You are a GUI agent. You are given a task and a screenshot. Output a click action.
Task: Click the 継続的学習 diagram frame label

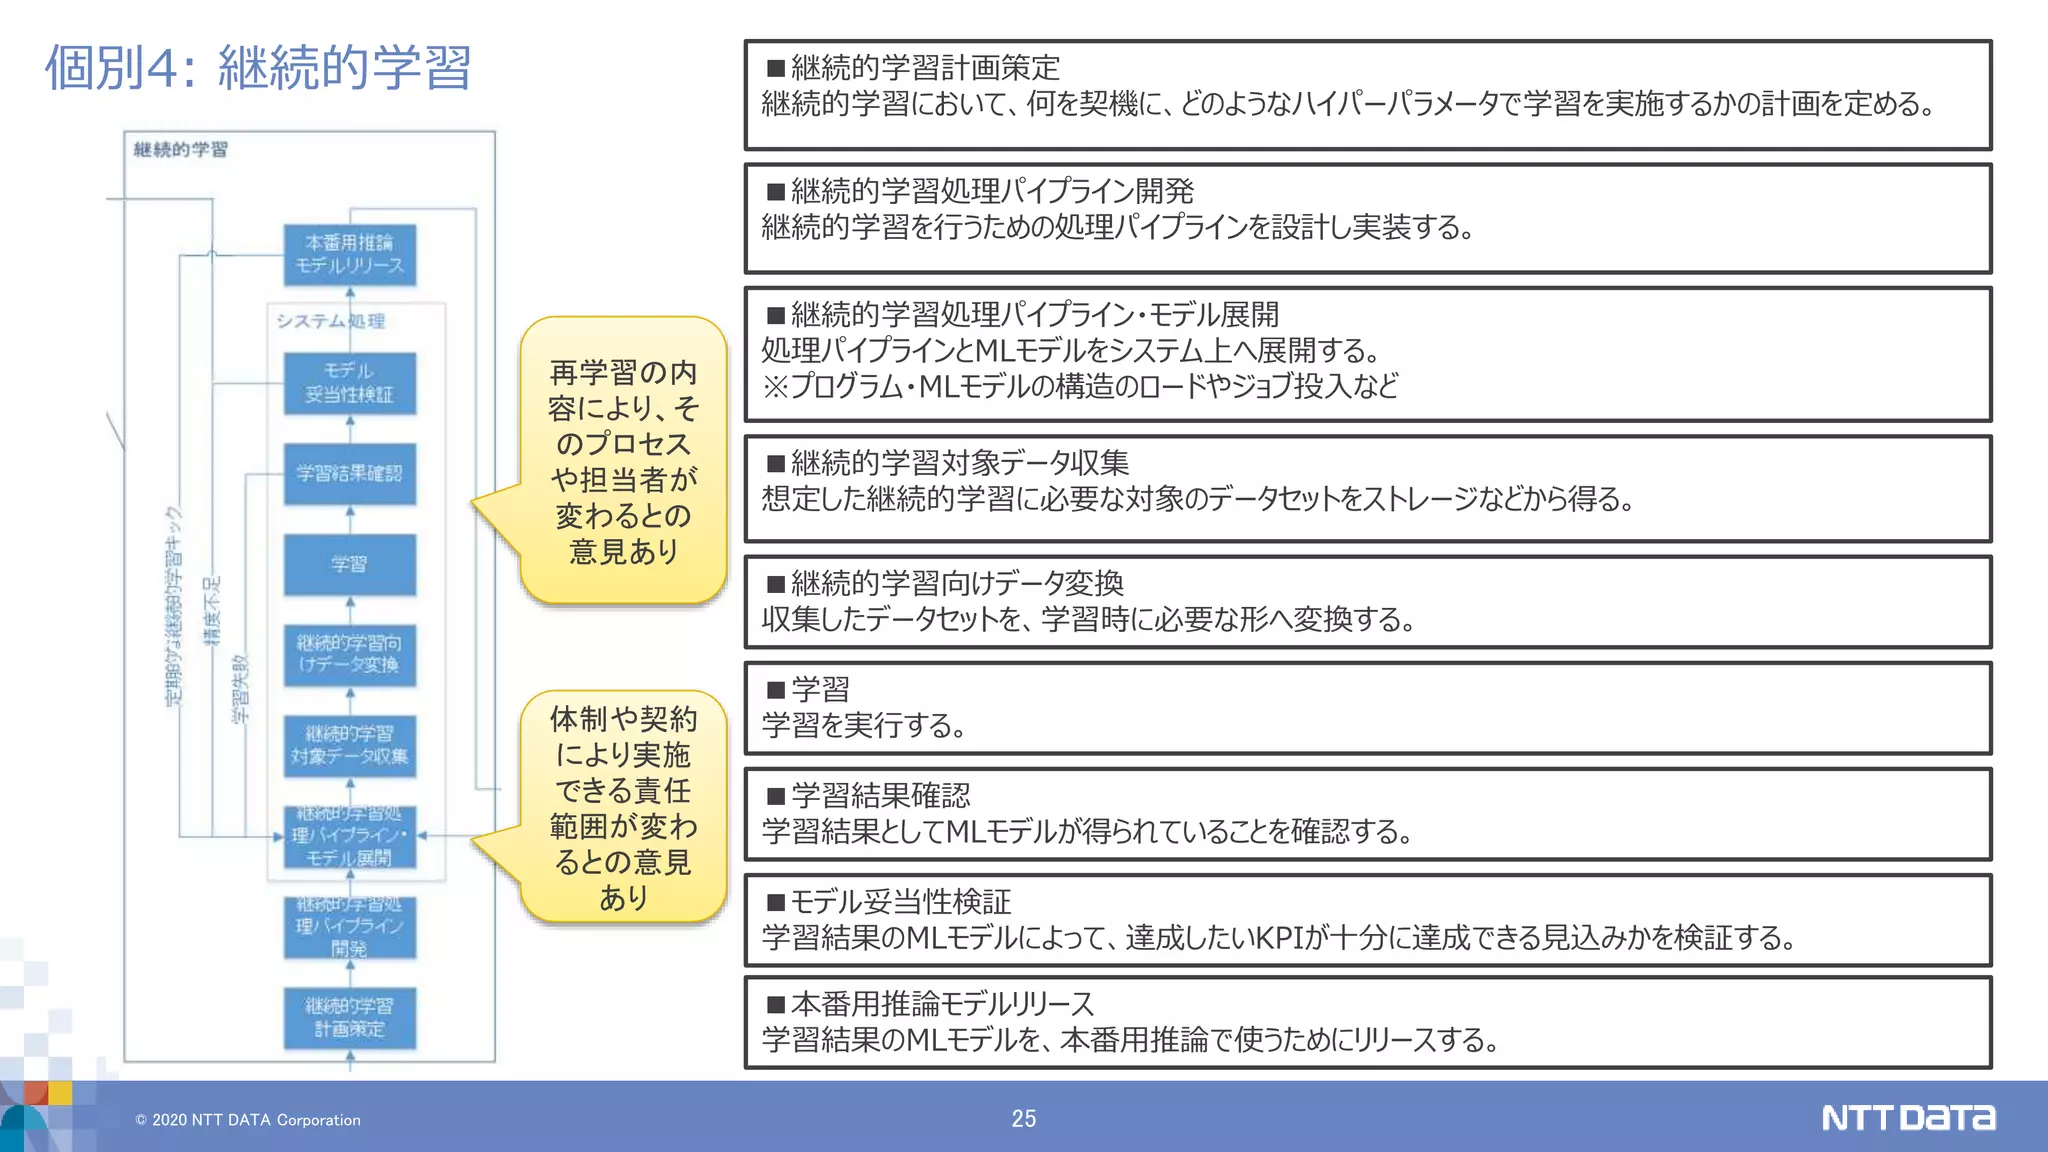[x=181, y=149]
